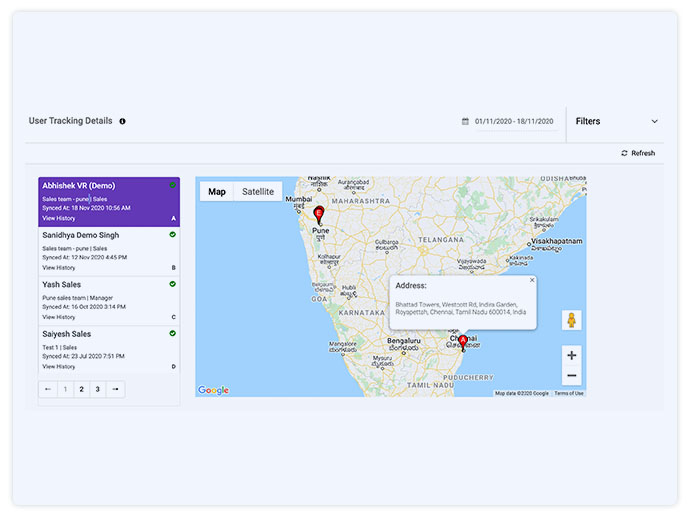Click the Google logo on the map

[214, 390]
